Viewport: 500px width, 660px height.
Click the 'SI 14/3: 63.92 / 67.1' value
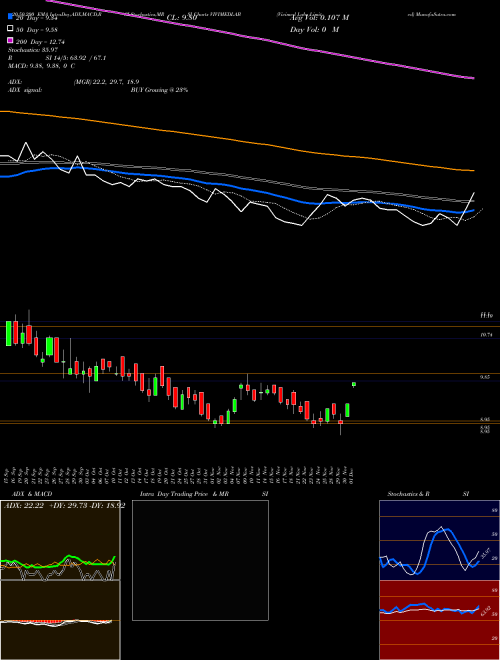pyautogui.click(x=76, y=58)
